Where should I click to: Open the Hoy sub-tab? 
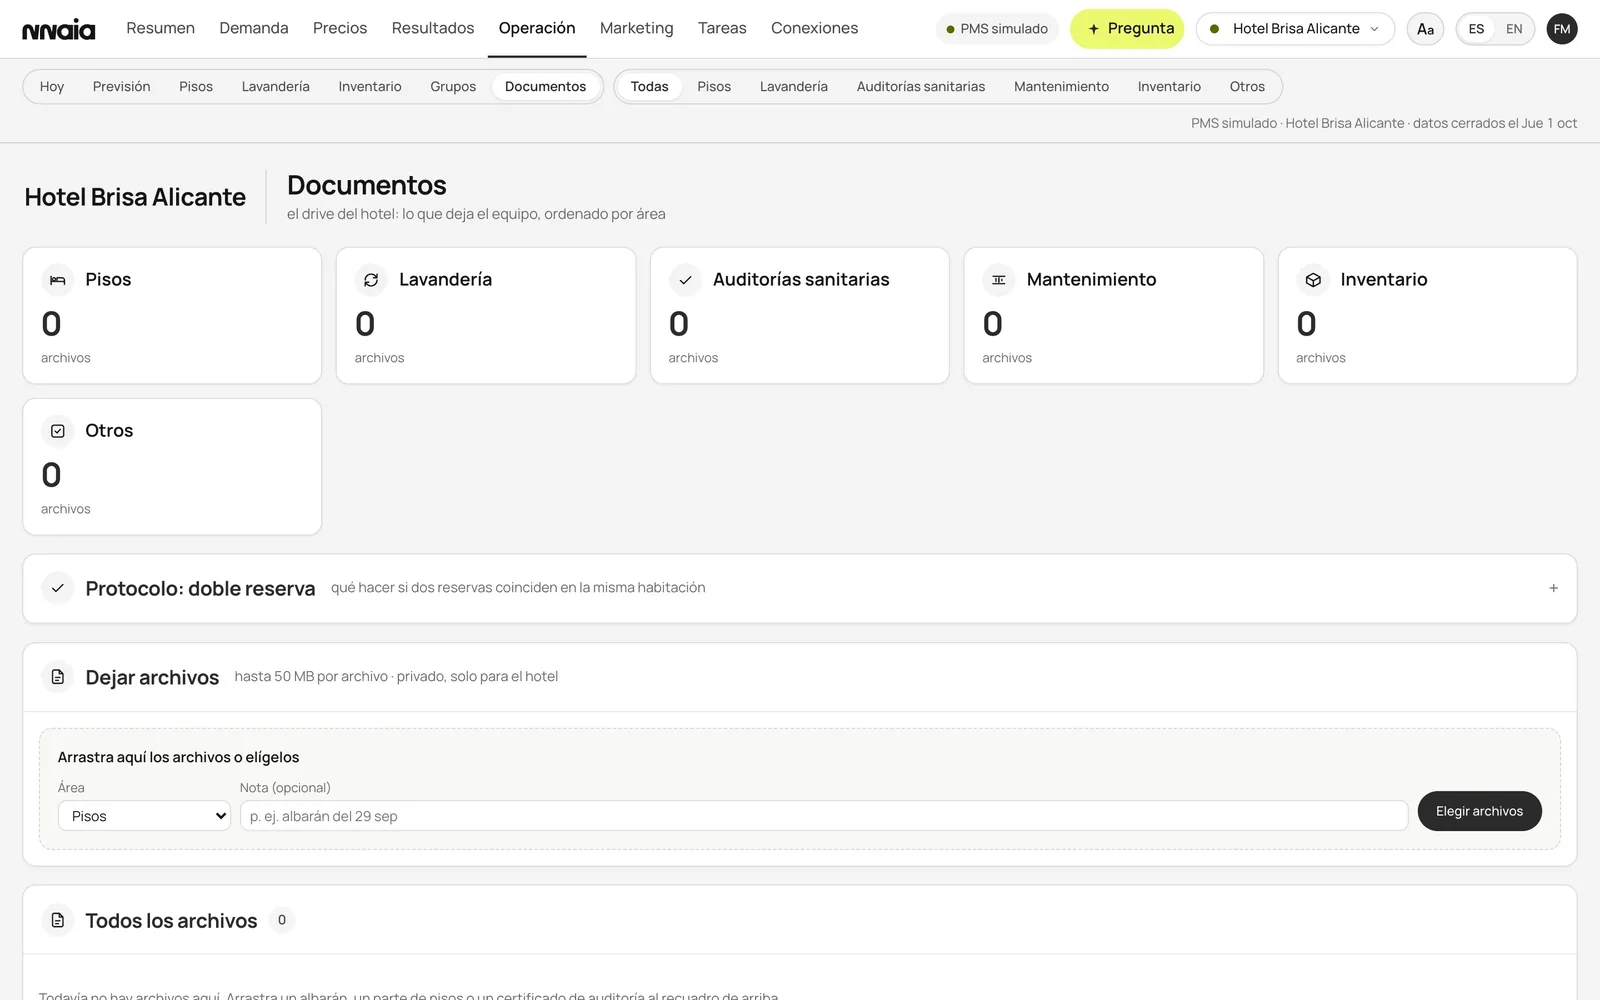[52, 87]
